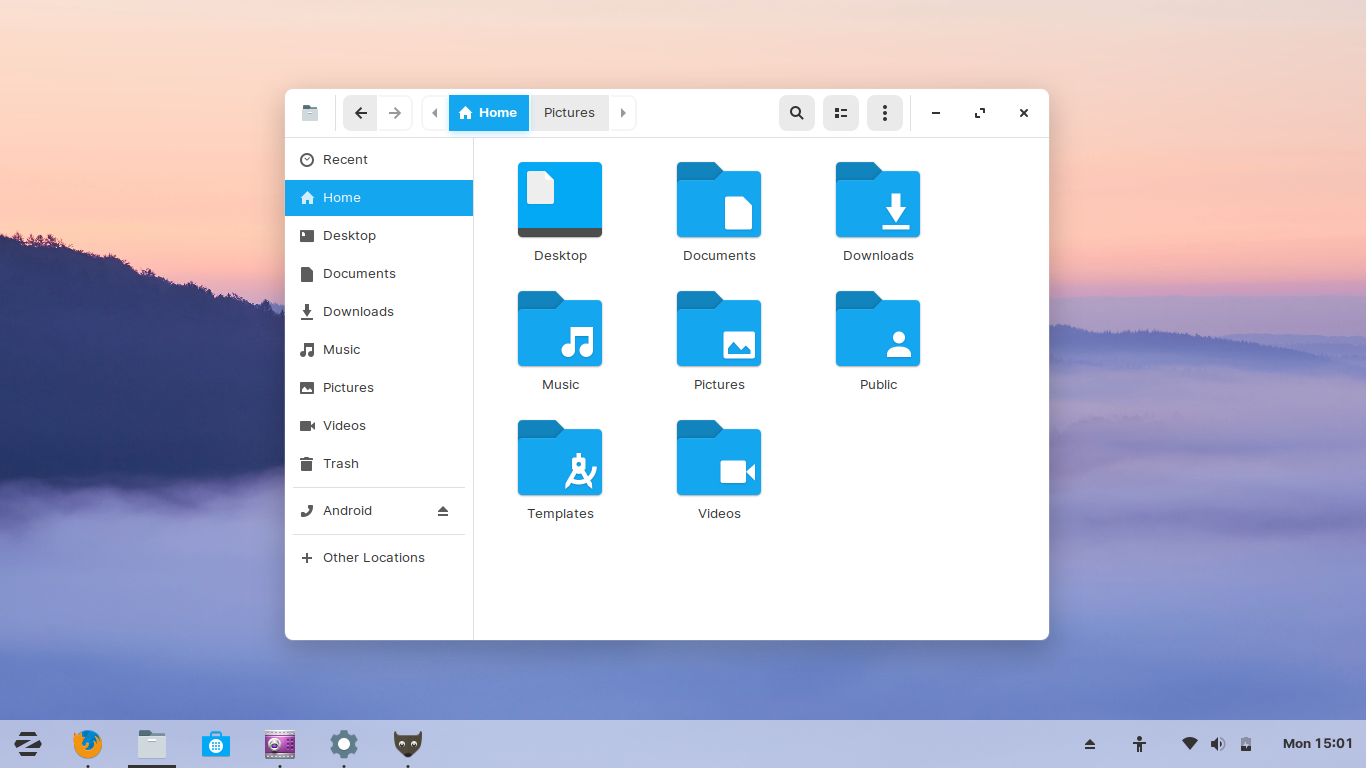Open Pictures in the sidebar
The height and width of the screenshot is (768, 1366).
pyautogui.click(x=379, y=388)
